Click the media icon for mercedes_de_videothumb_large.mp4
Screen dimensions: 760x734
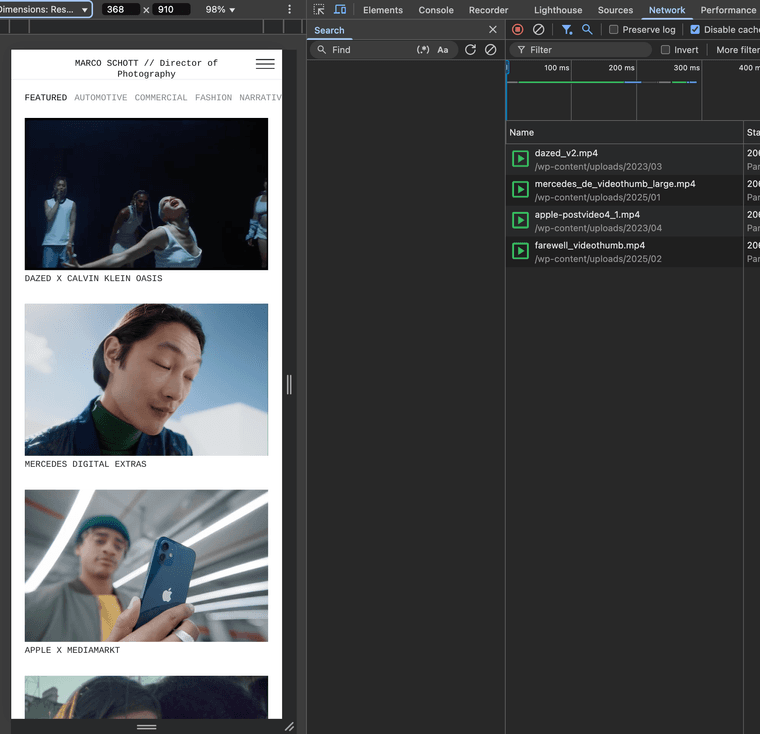click(521, 190)
